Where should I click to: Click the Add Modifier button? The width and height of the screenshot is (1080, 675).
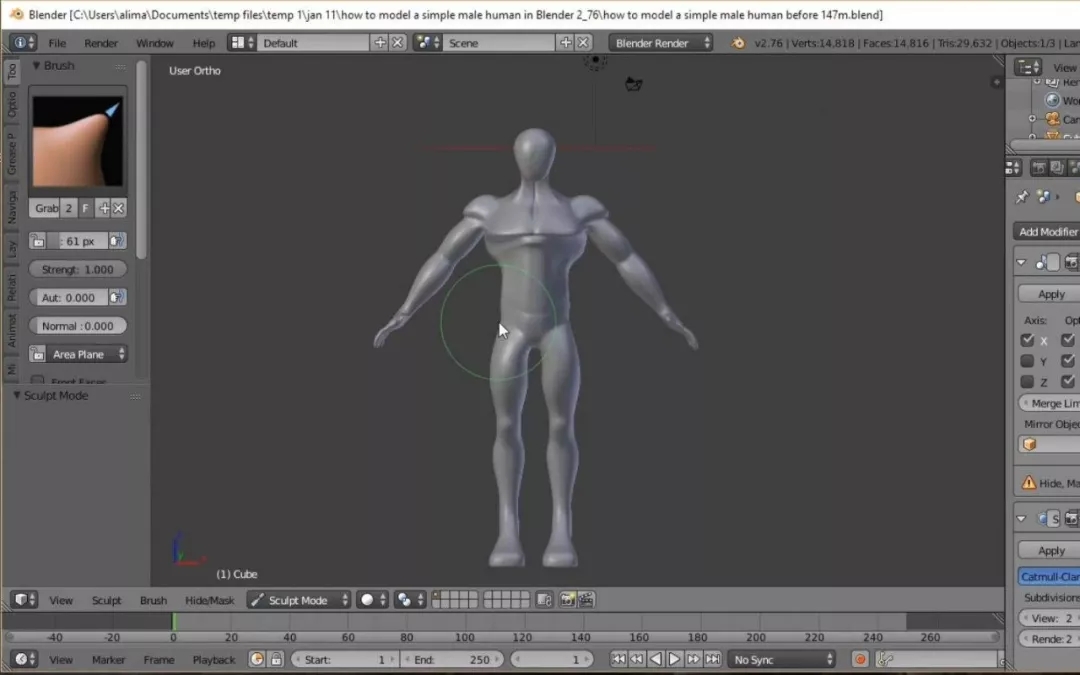(1049, 231)
